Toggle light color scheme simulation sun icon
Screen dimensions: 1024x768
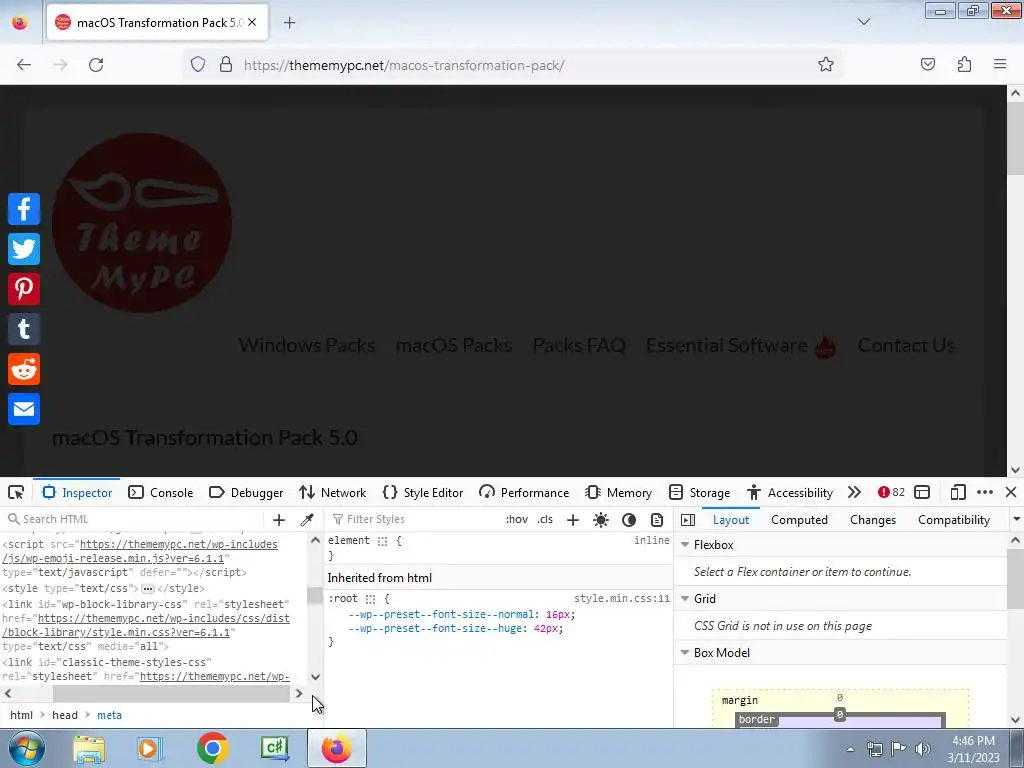pos(601,520)
